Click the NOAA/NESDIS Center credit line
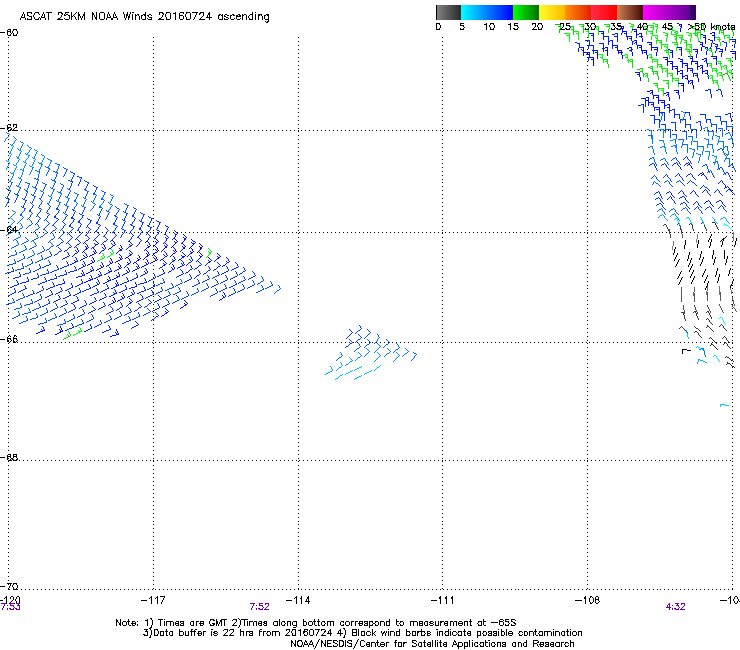This screenshot has height=650, width=740. pos(432,644)
